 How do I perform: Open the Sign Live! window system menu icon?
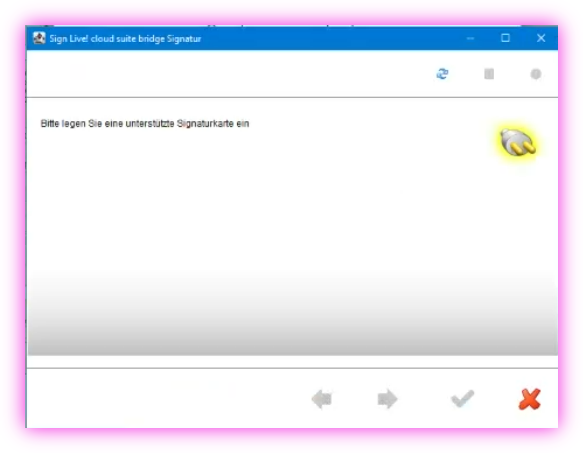point(39,38)
